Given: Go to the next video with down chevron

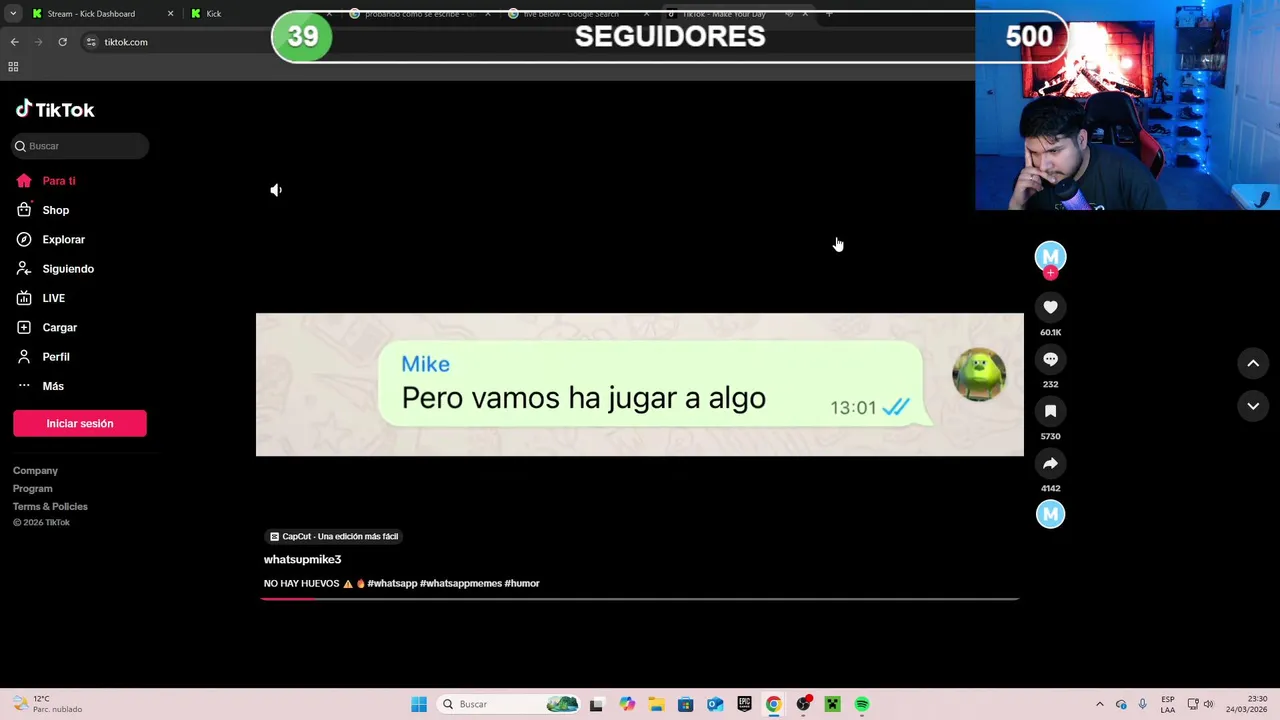Looking at the screenshot, I should pyautogui.click(x=1253, y=406).
